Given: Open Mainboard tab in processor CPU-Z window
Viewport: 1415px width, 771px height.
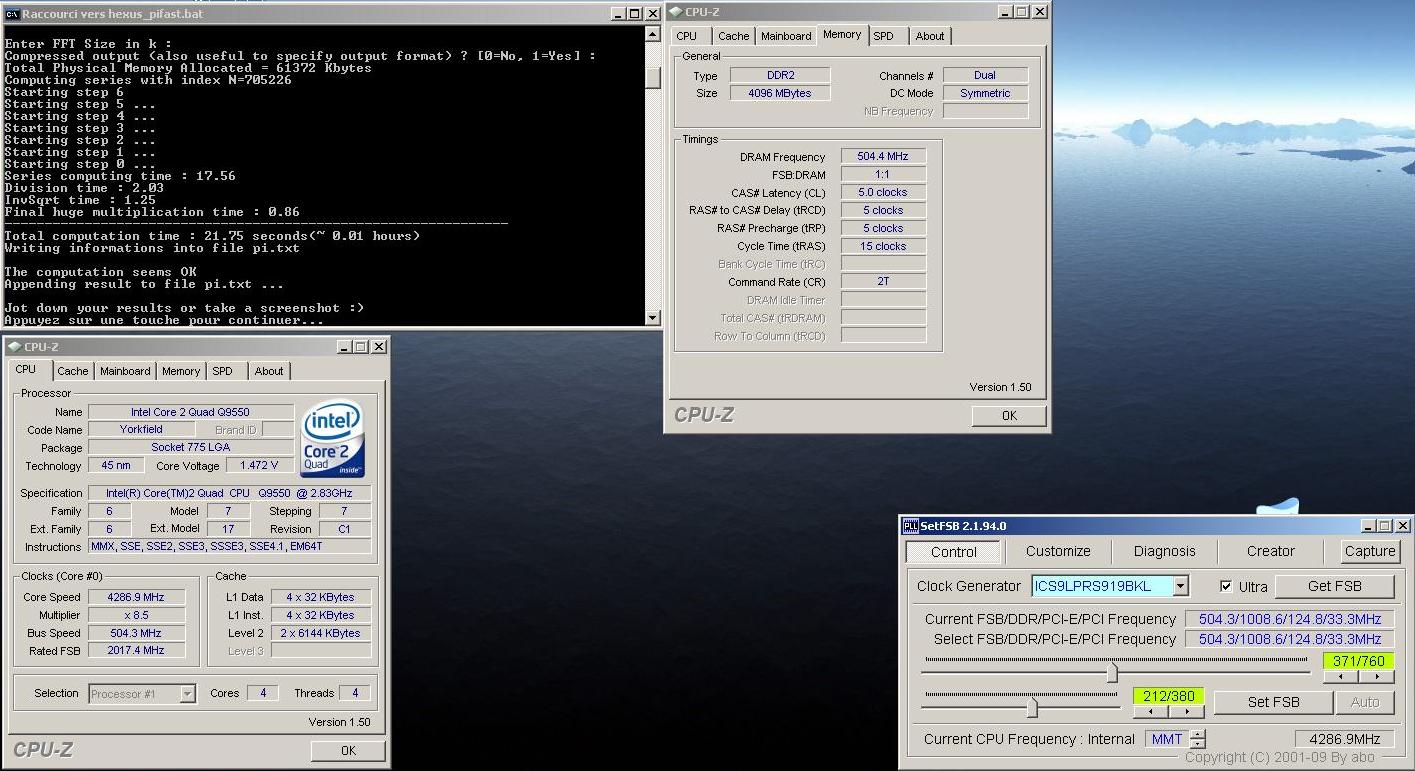Looking at the screenshot, I should (125, 371).
